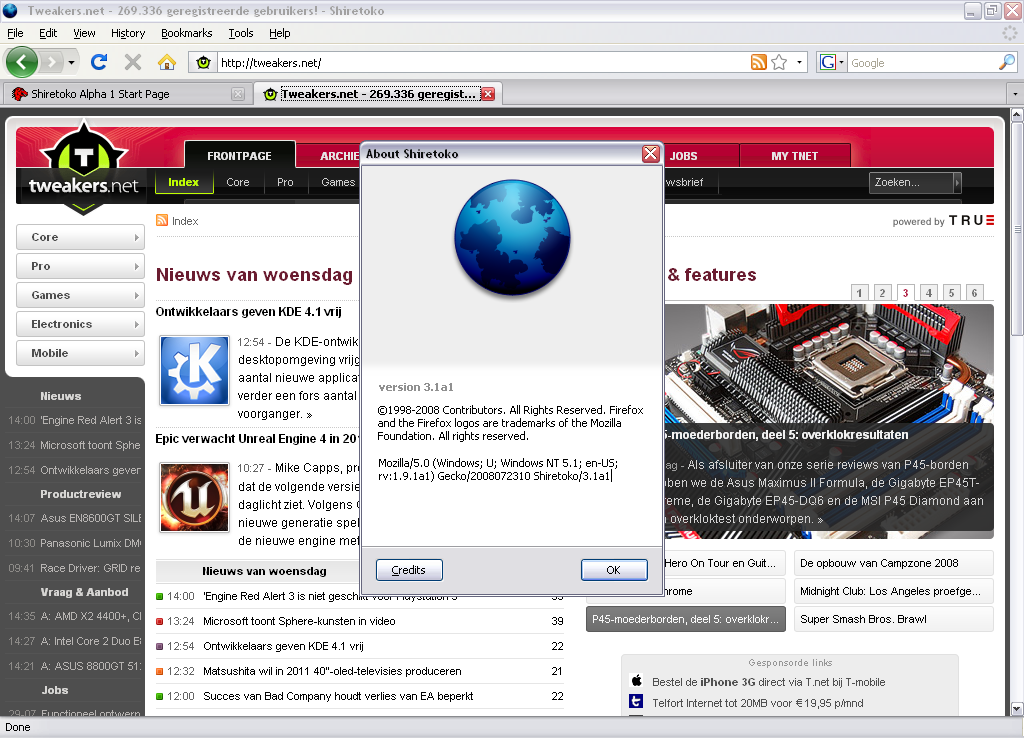Click the Index sub-navigation item
This screenshot has height=738, width=1024.
tap(184, 182)
